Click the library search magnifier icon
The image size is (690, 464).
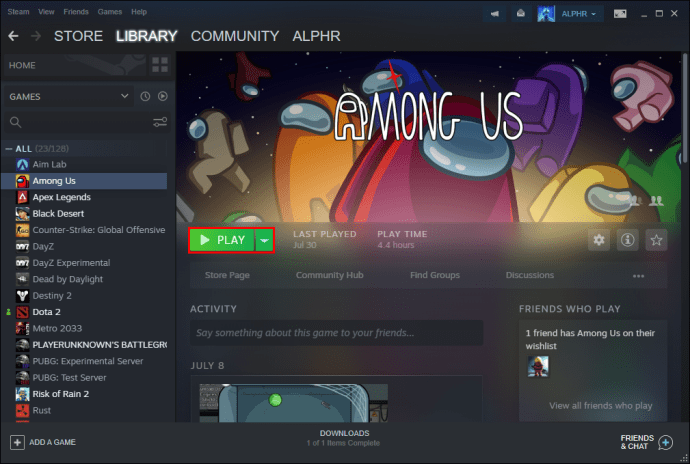tap(15, 122)
